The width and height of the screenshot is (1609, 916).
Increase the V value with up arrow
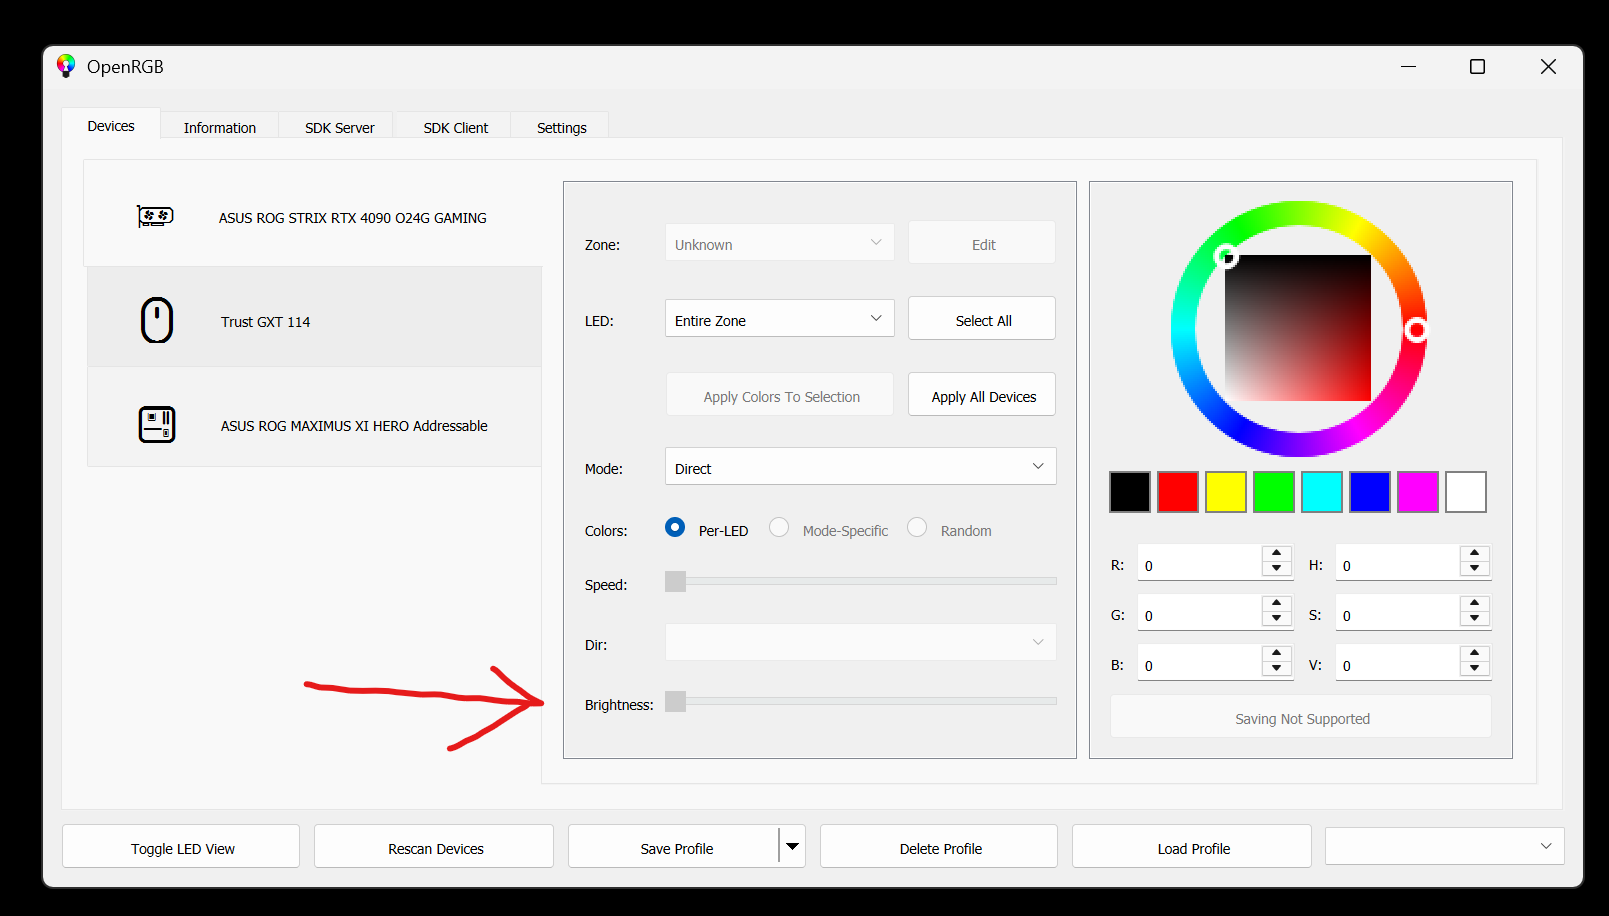click(1475, 653)
